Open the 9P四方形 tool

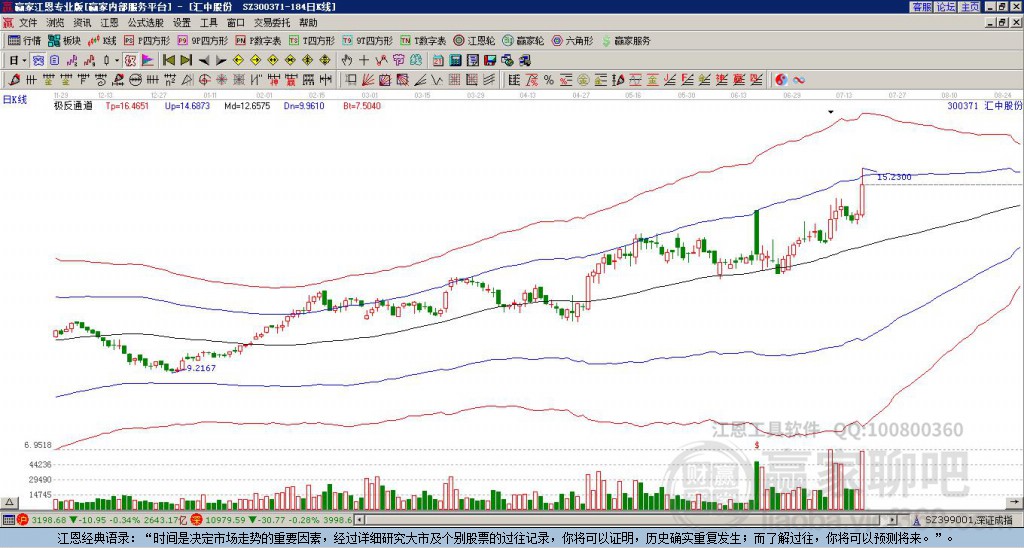tap(202, 40)
